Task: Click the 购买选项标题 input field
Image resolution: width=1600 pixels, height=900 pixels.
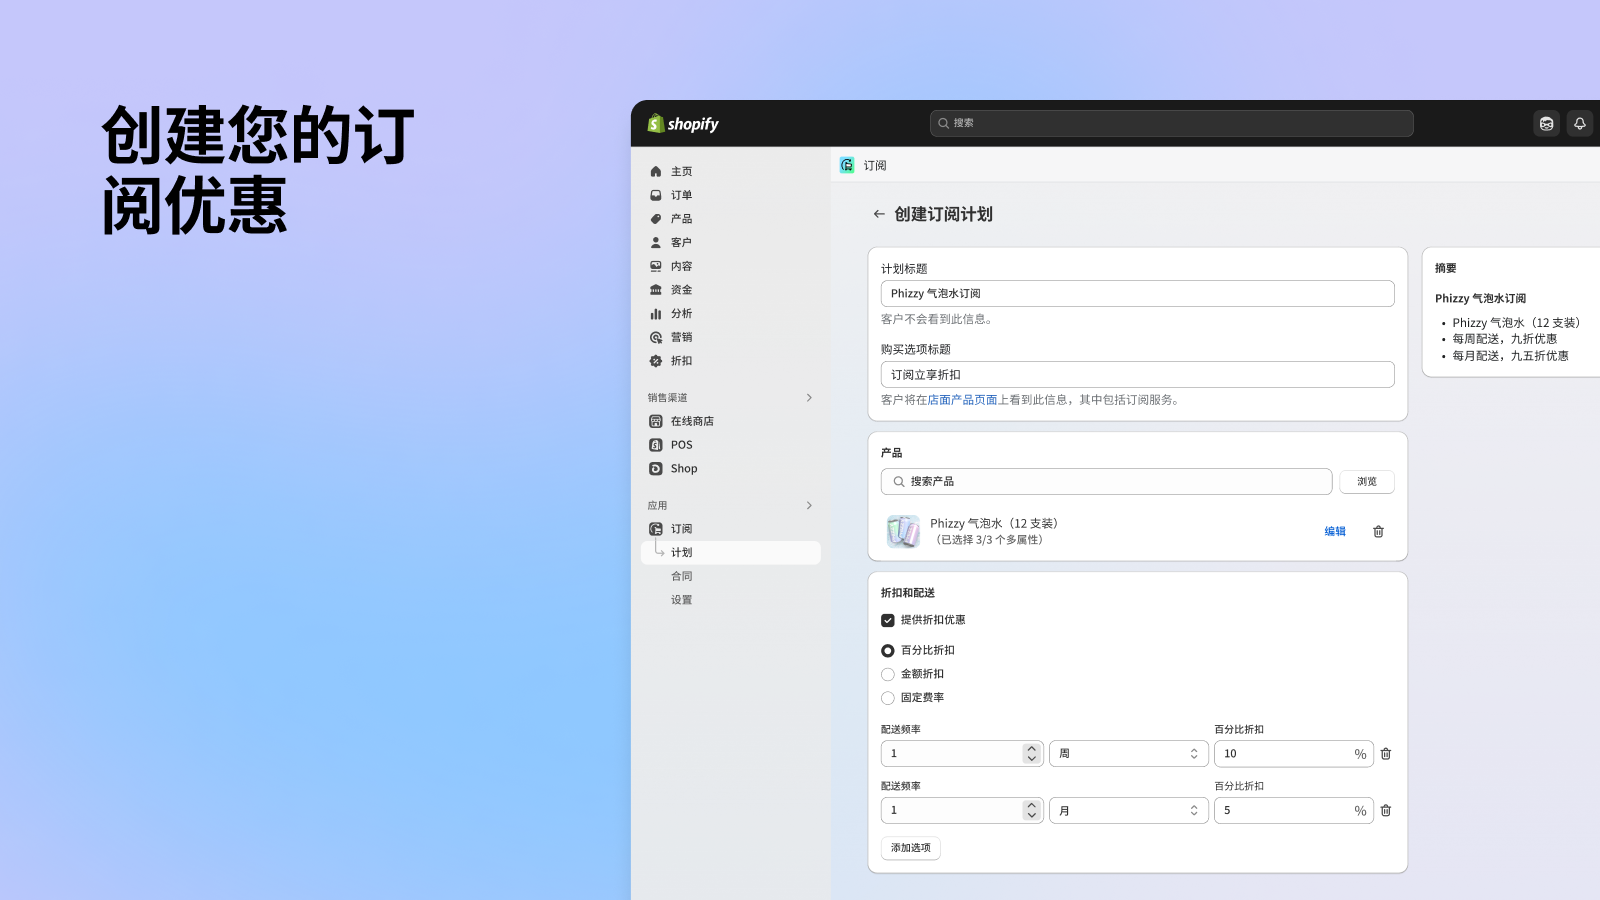Action: [x=1137, y=375]
